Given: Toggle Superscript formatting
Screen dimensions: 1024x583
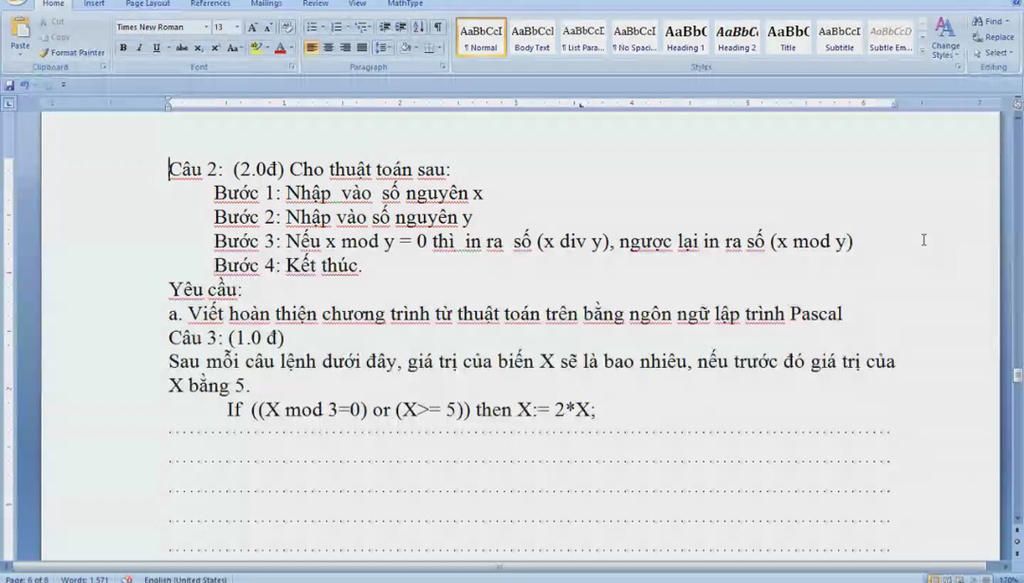Looking at the screenshot, I should click(215, 48).
